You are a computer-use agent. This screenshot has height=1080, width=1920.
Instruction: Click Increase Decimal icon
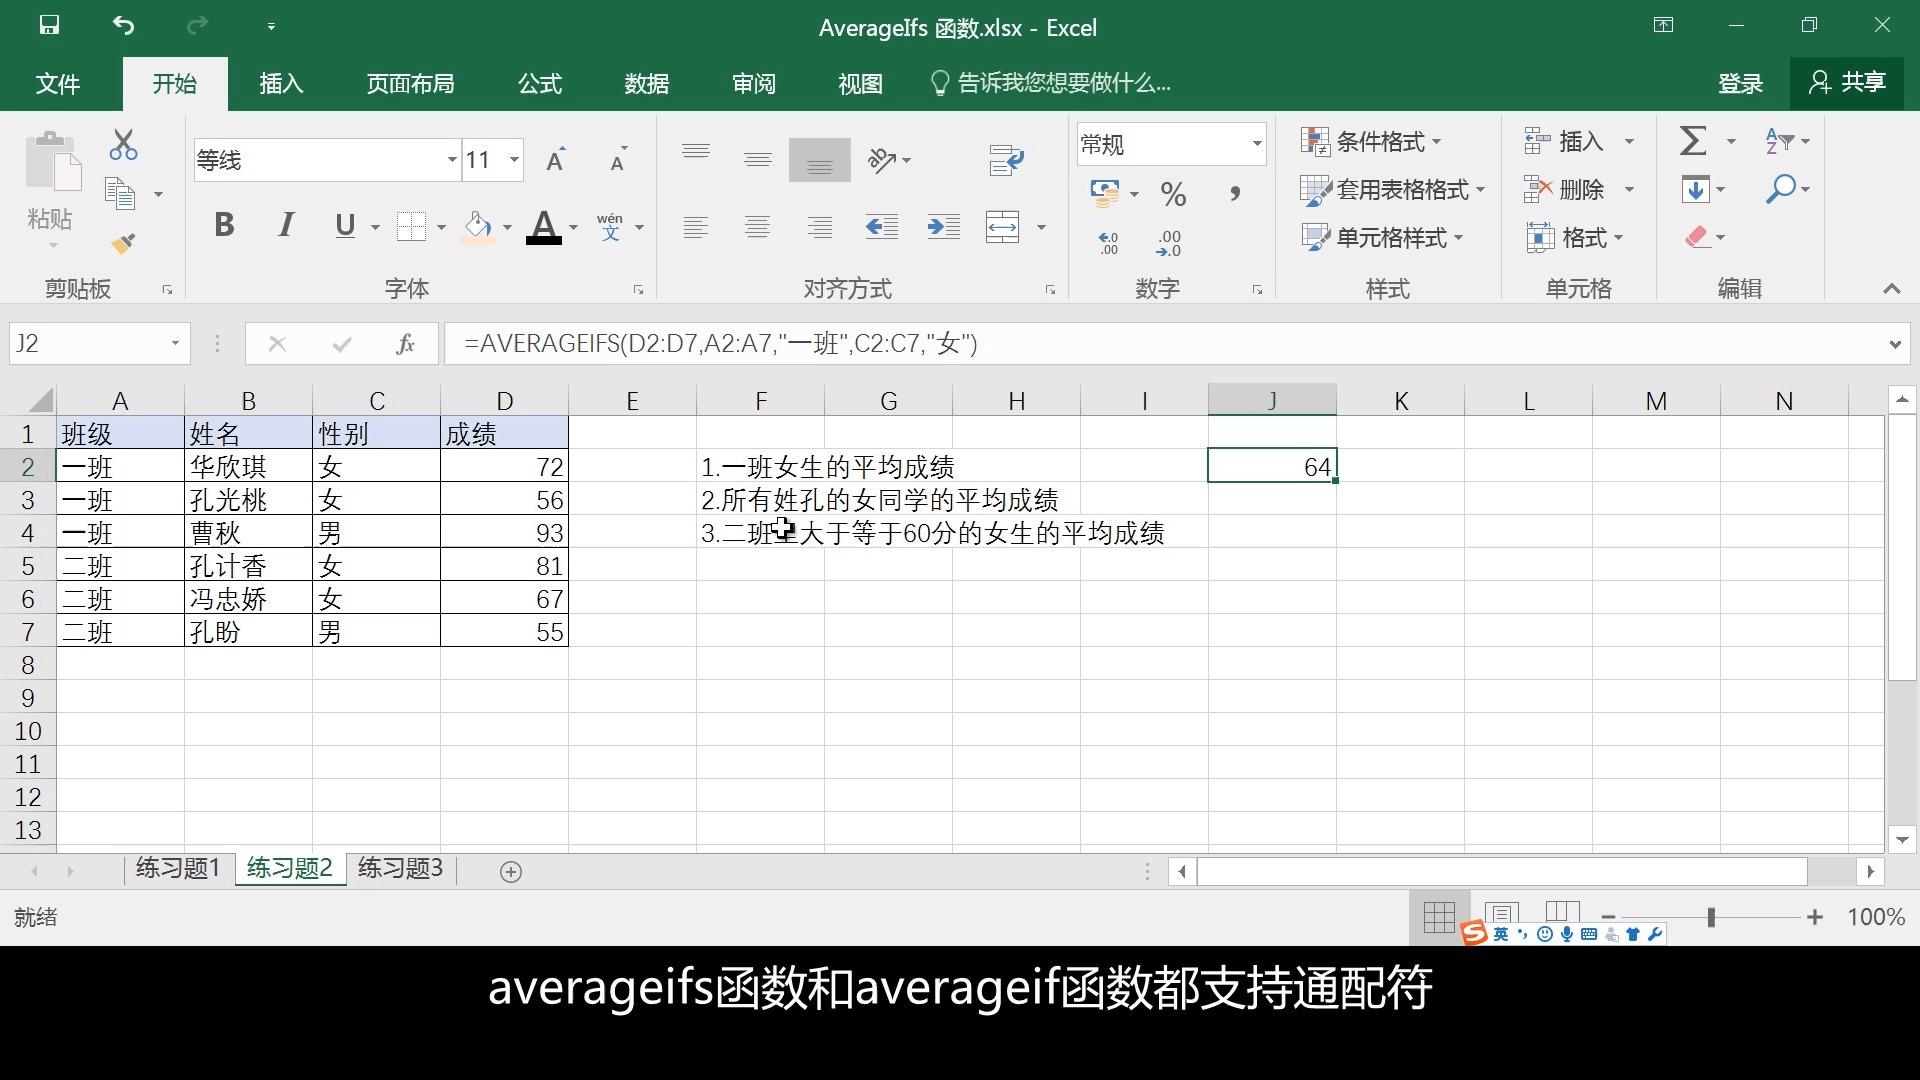(1108, 243)
